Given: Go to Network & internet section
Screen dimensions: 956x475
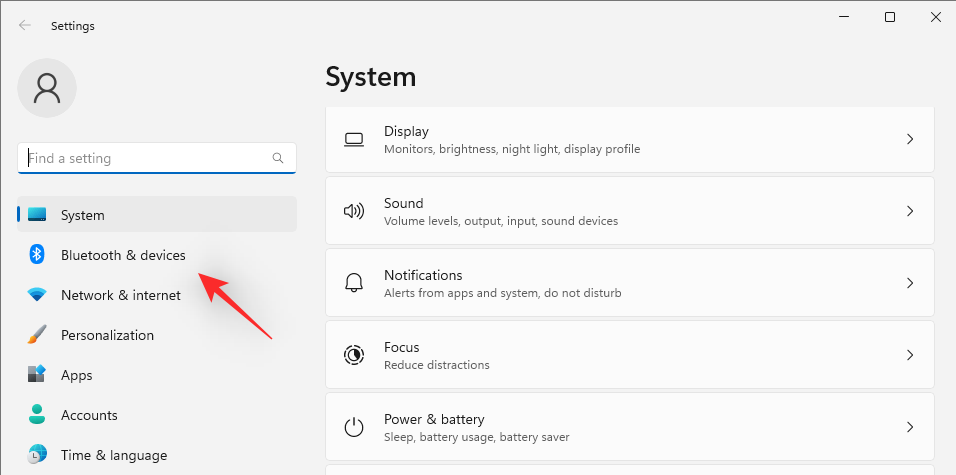Looking at the screenshot, I should click(121, 295).
